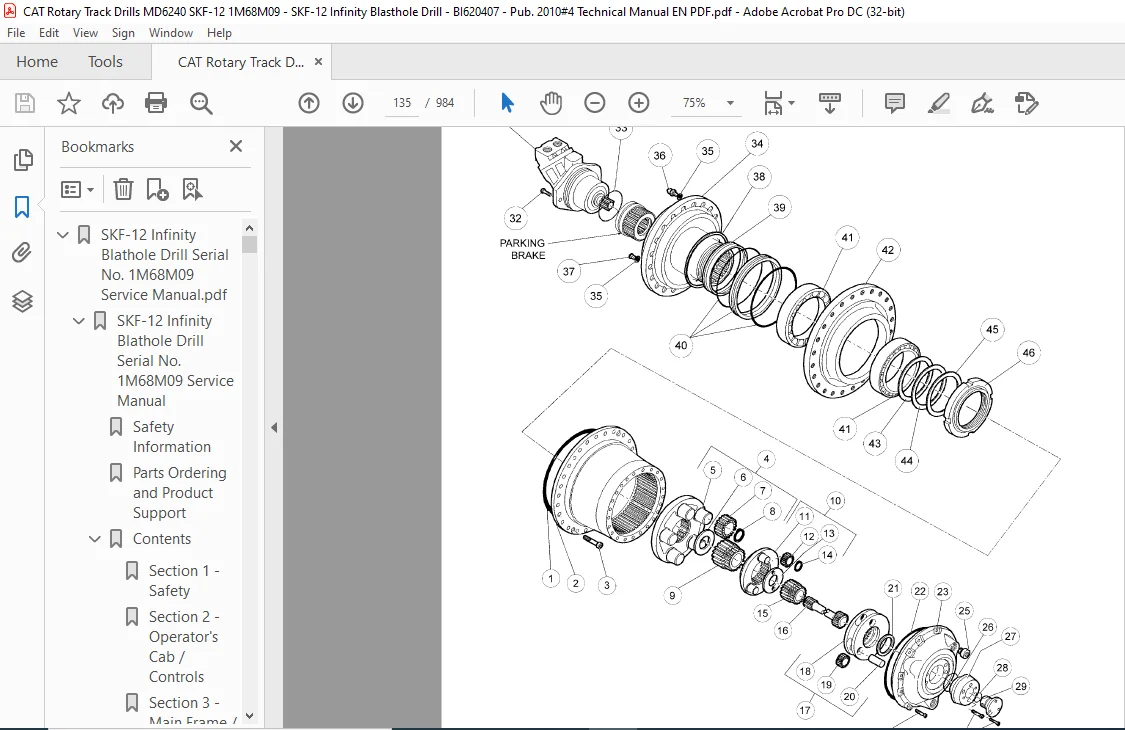Open the Attachments paperclip panel
Screen dimensions: 1125x730
coord(22,253)
